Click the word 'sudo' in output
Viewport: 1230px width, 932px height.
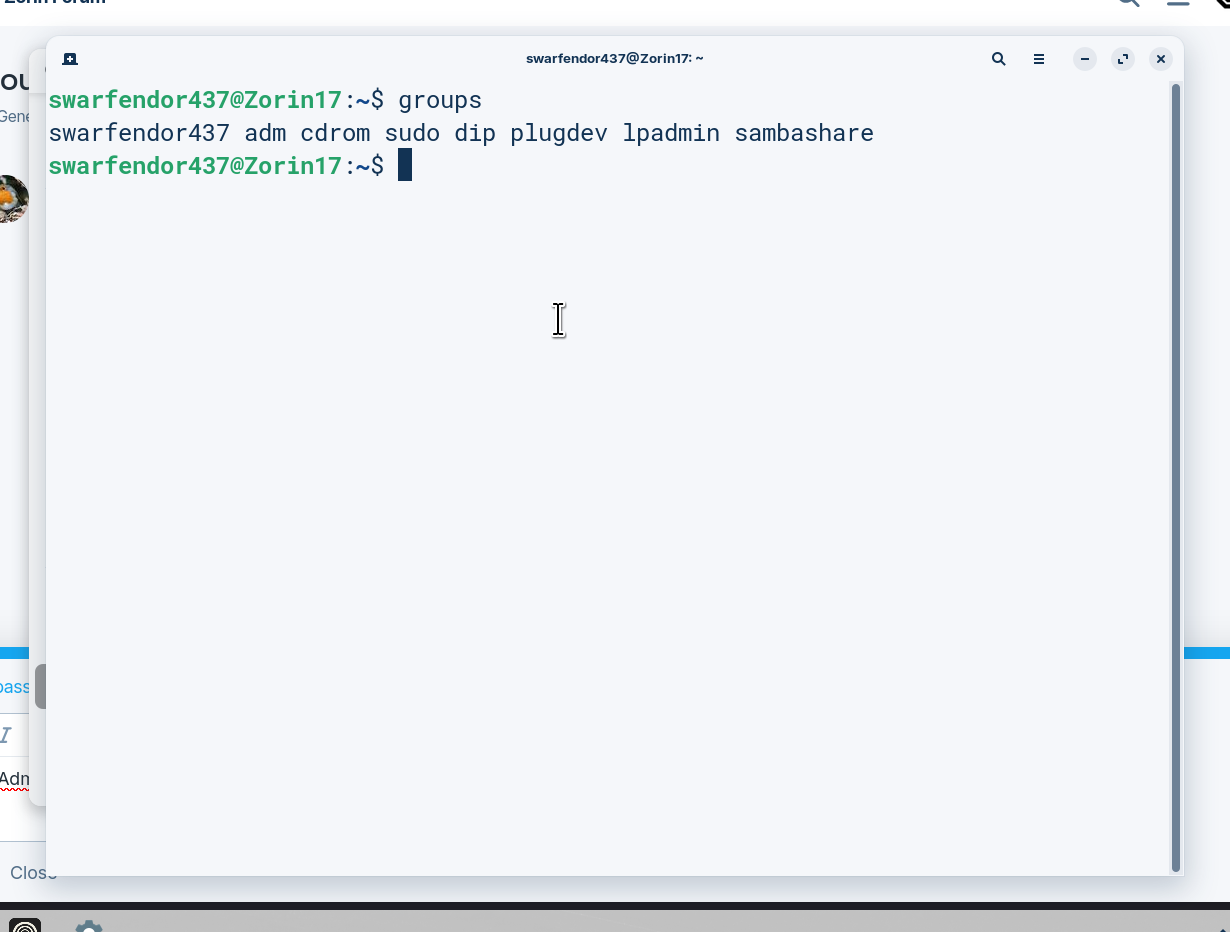point(412,133)
